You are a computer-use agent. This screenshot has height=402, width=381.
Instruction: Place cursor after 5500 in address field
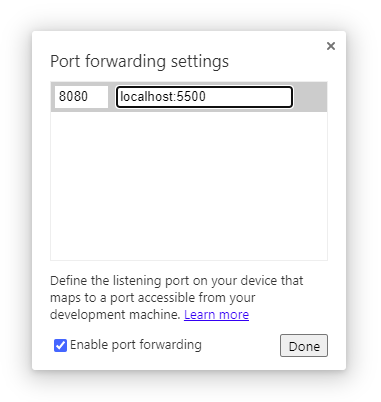pyautogui.click(x=207, y=97)
